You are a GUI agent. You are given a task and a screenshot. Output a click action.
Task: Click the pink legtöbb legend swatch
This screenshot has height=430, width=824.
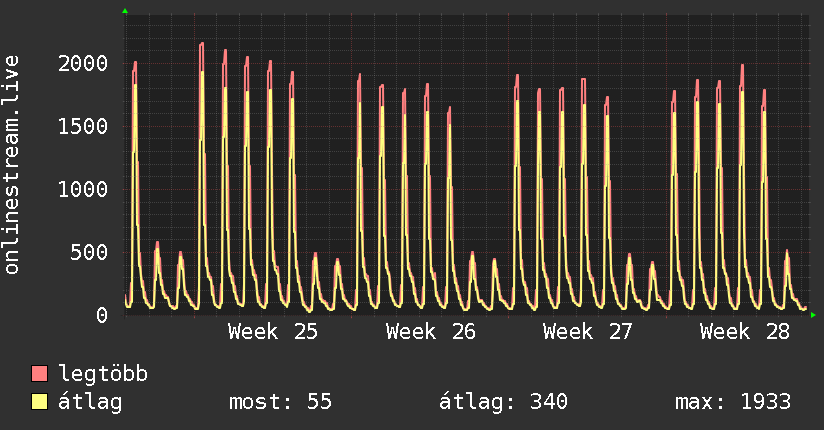[39, 373]
